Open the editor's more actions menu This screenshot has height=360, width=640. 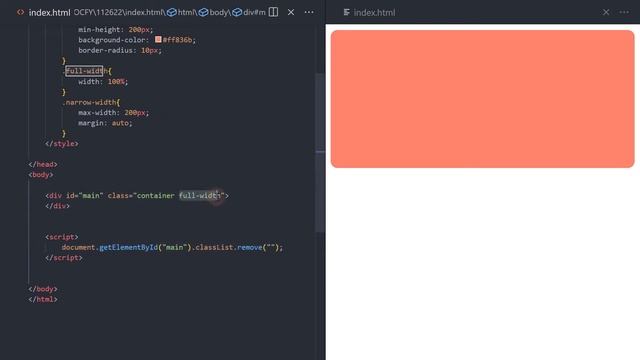(309, 12)
